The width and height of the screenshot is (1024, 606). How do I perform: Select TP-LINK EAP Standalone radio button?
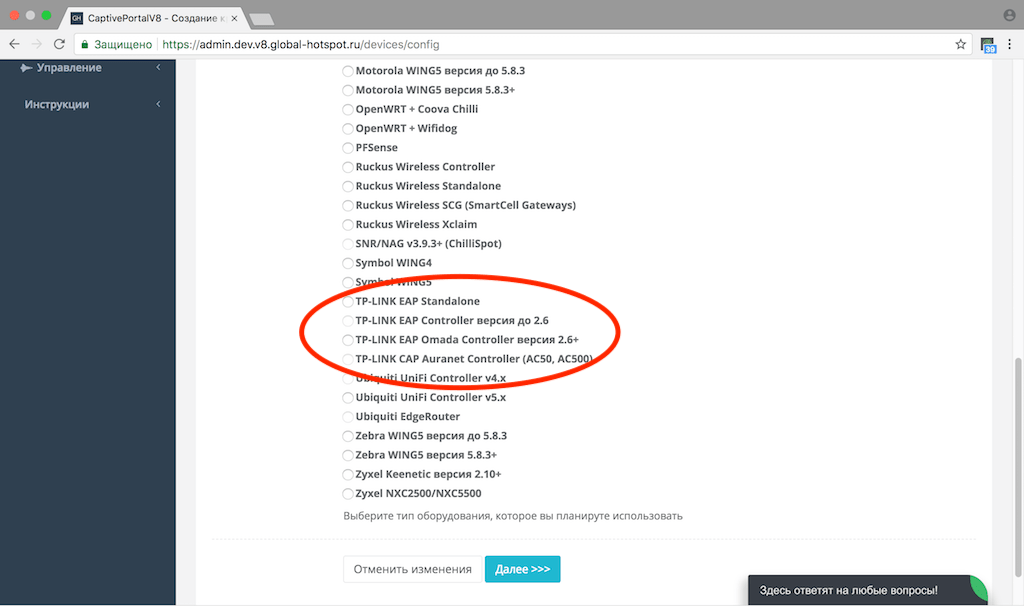348,302
